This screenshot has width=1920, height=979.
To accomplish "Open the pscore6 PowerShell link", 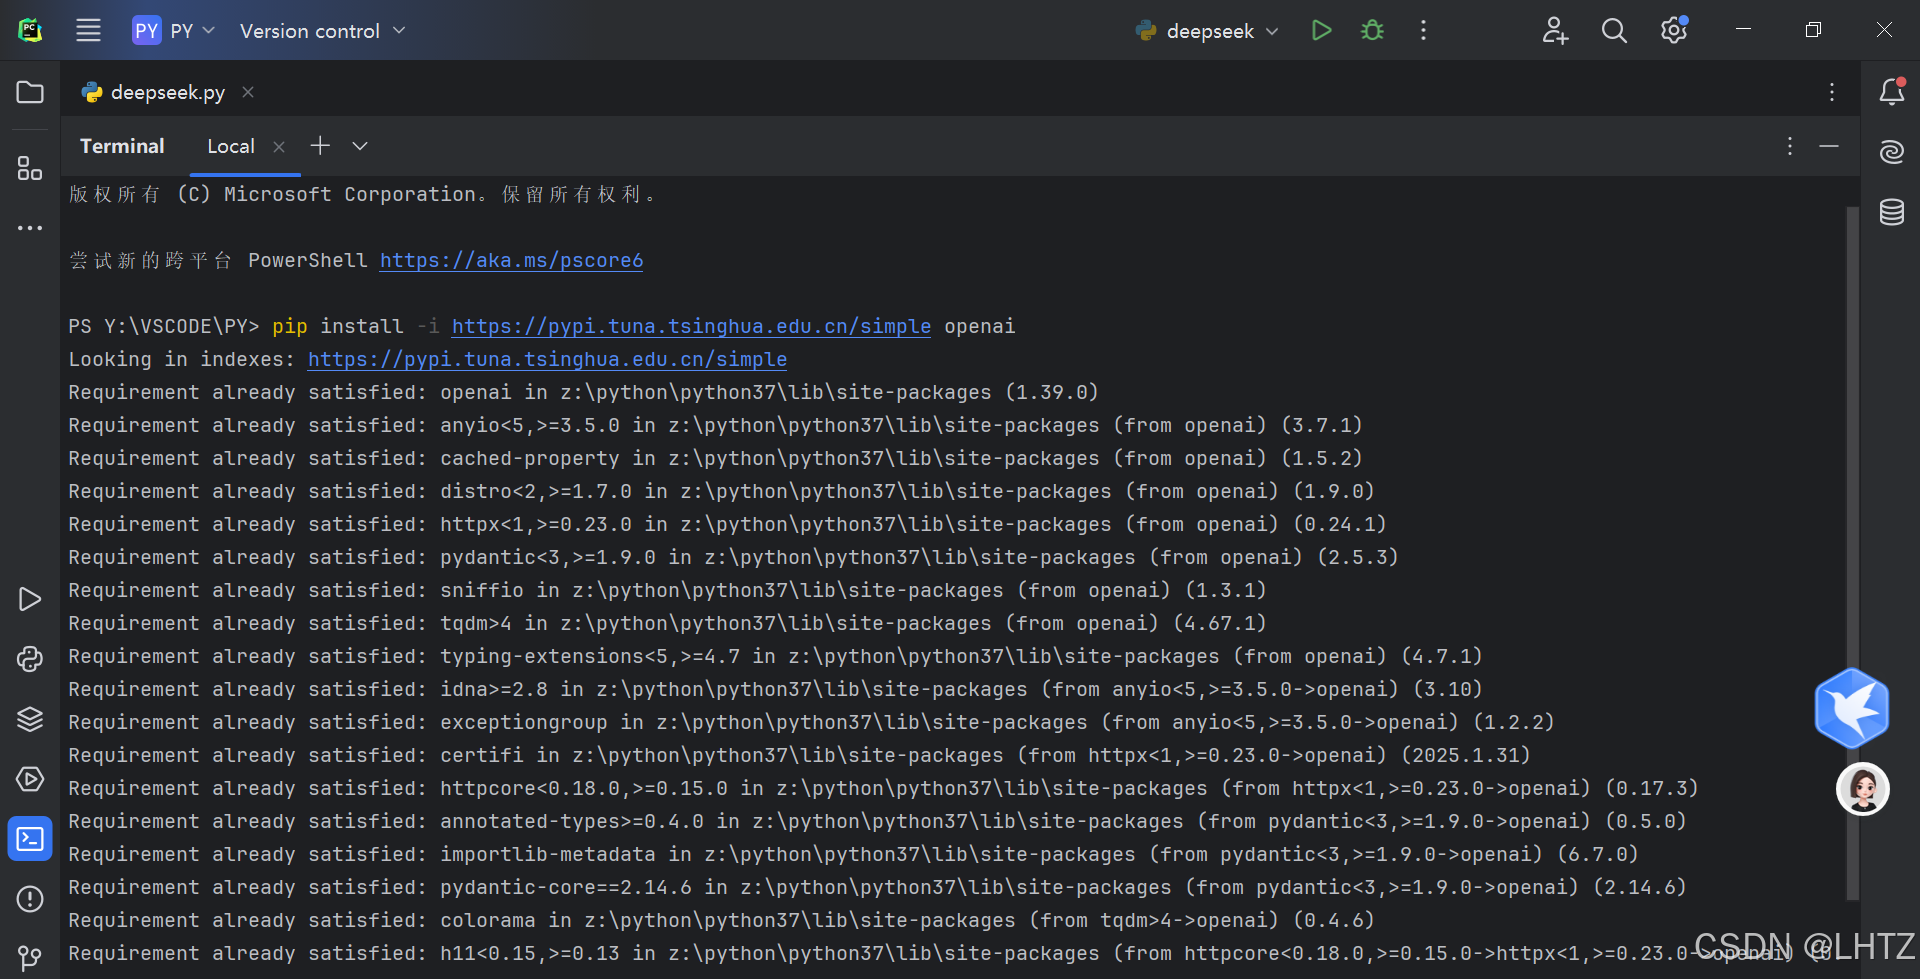I will pyautogui.click(x=511, y=260).
